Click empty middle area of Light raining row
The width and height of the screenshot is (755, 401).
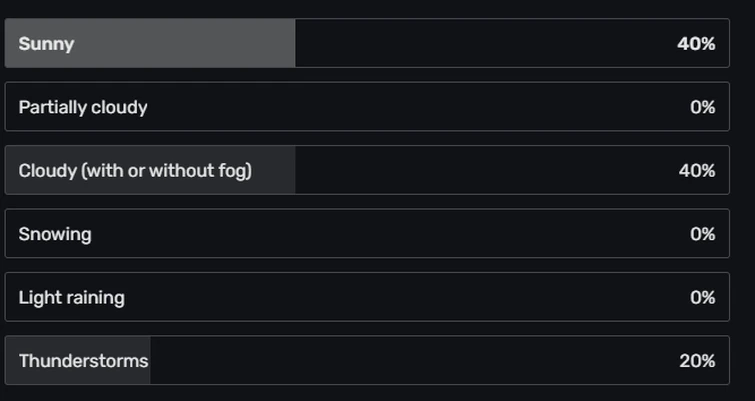pos(400,297)
